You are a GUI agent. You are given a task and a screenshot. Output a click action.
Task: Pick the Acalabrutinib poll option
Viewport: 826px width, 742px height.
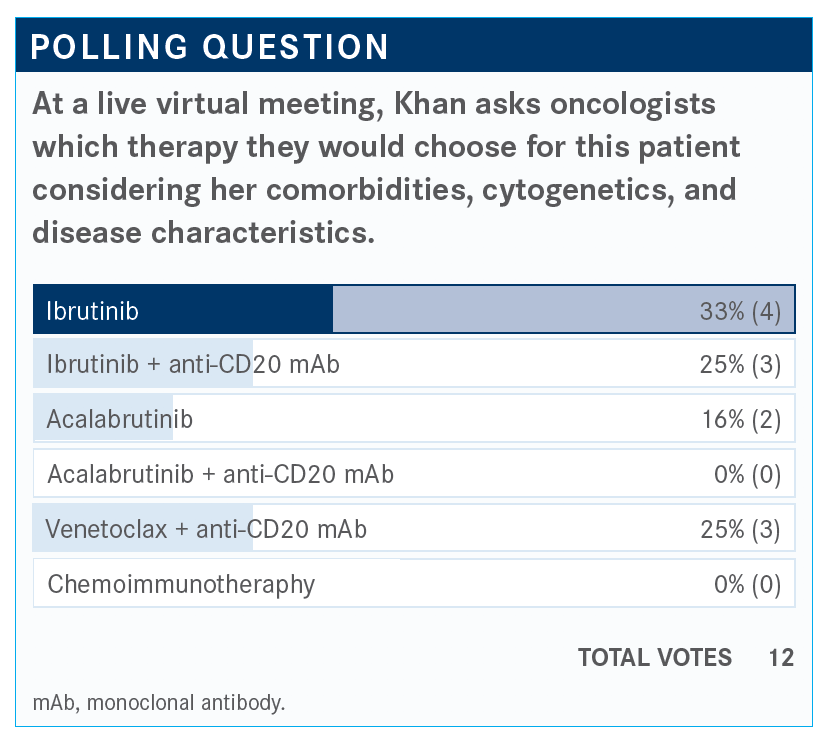[119, 420]
